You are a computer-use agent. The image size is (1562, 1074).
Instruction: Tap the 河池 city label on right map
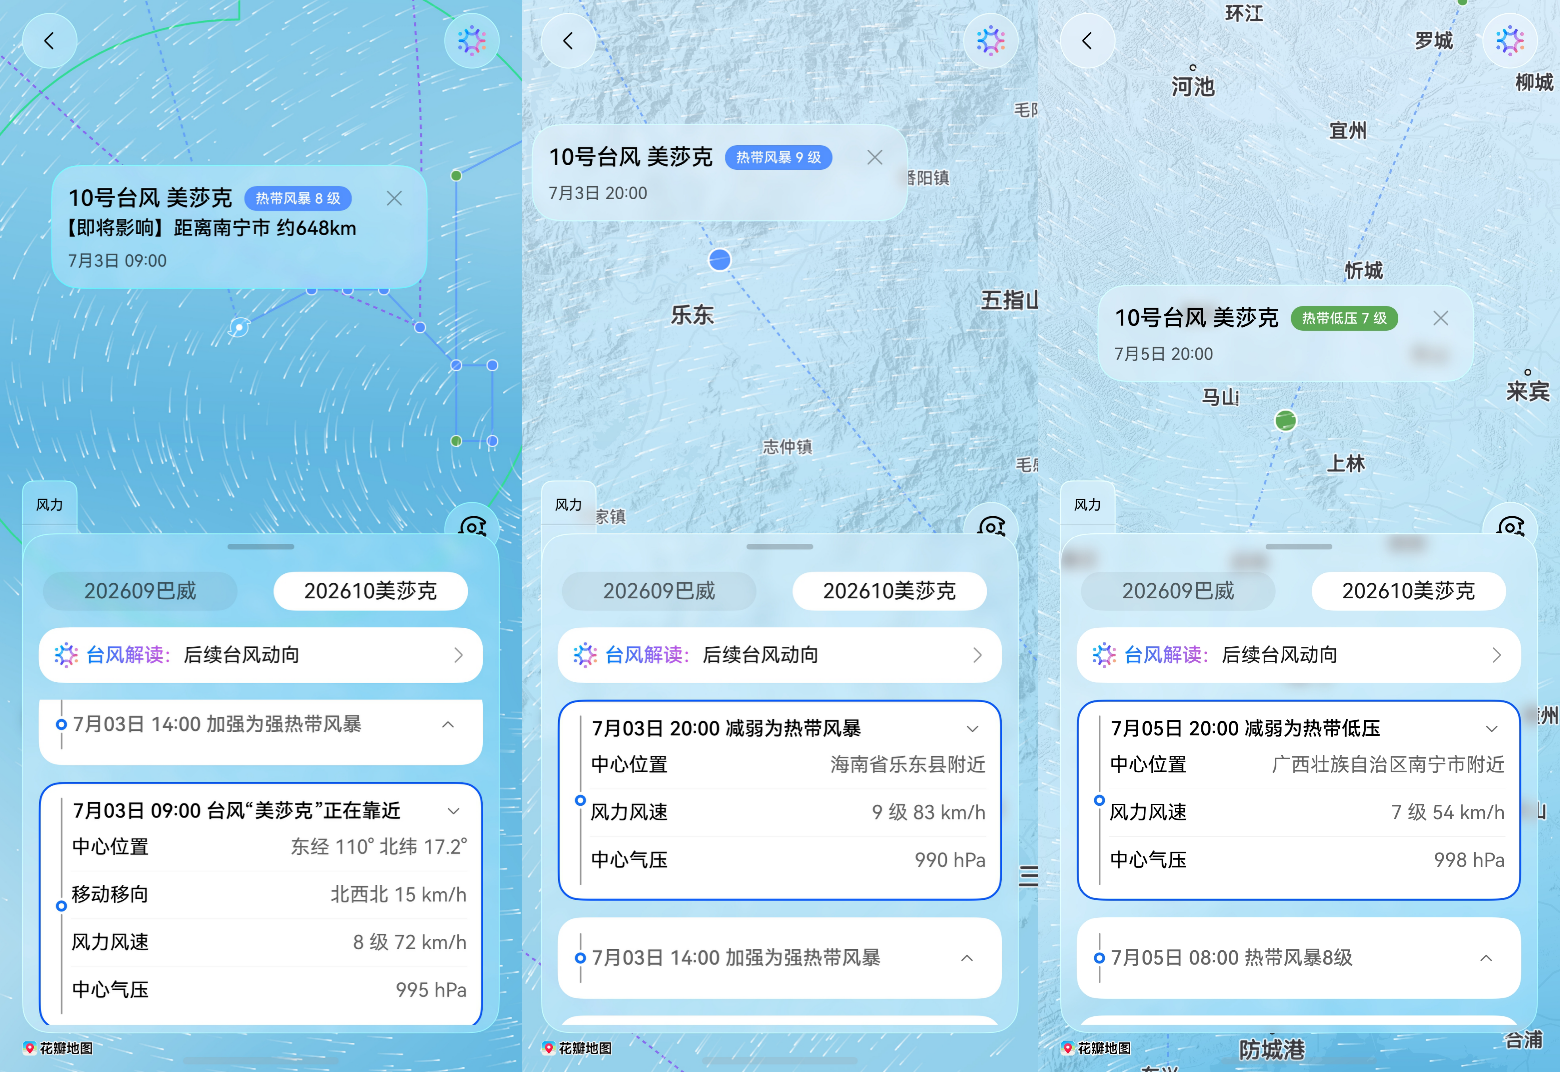(1193, 86)
